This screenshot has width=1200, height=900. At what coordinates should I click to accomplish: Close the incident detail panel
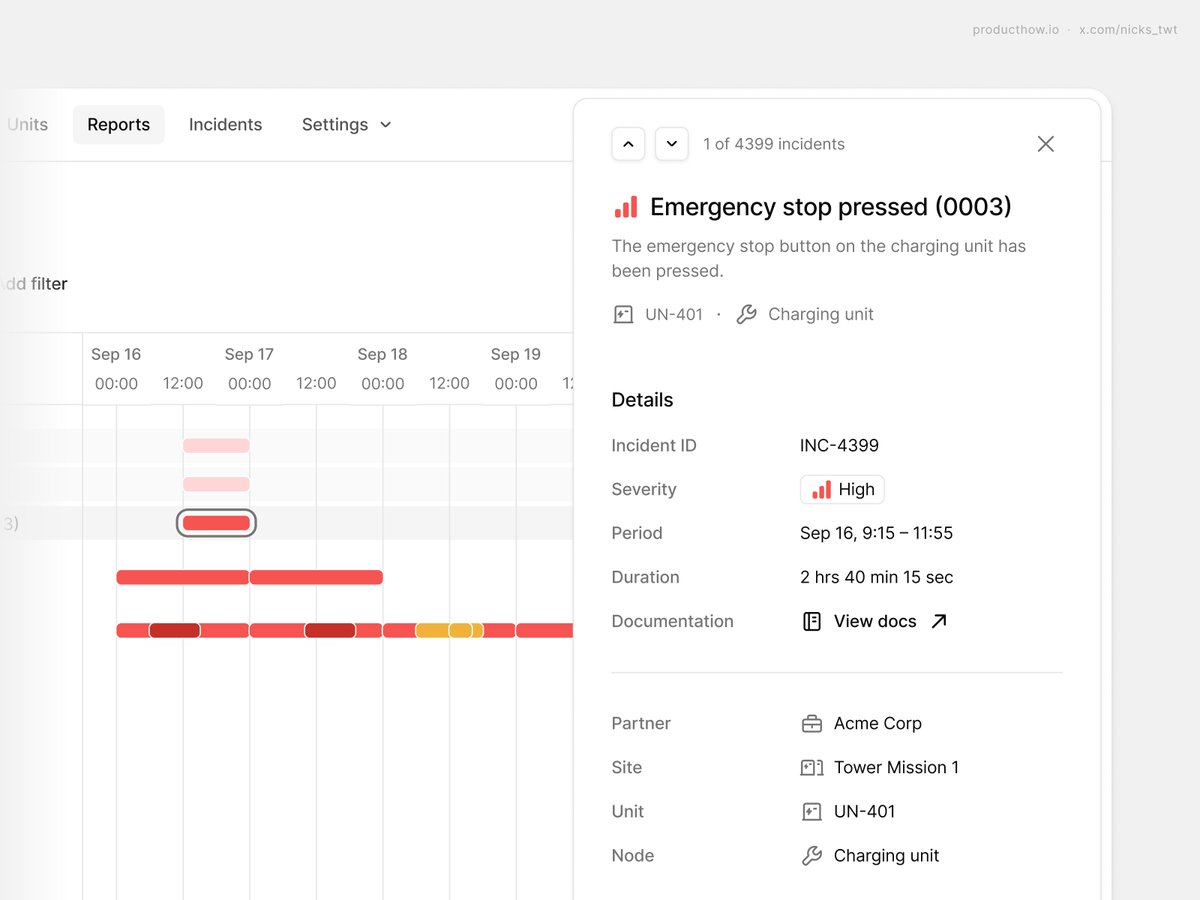point(1046,144)
